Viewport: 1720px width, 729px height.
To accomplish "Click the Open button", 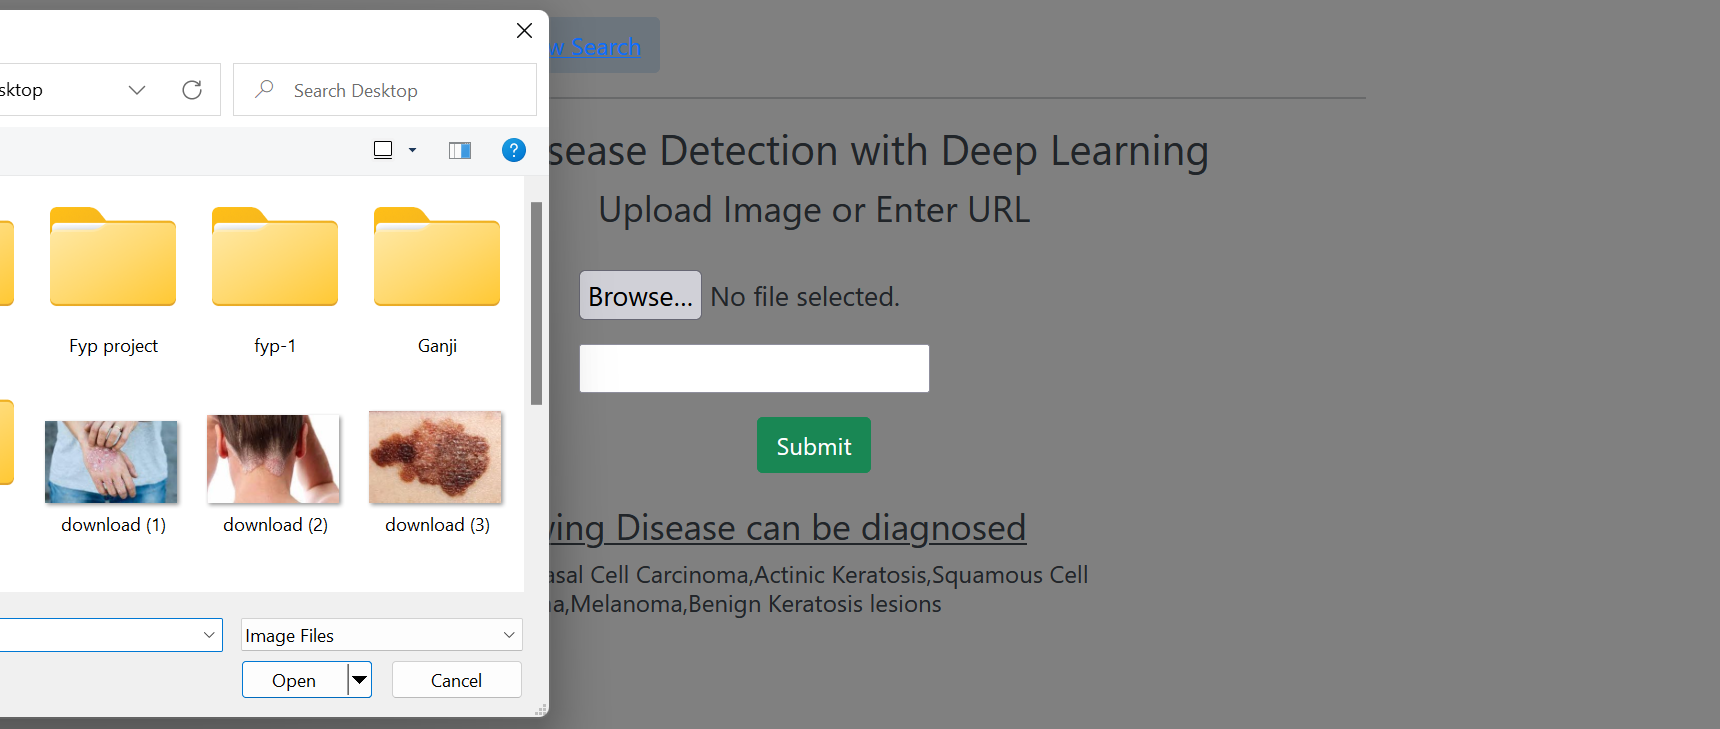I will coord(292,680).
